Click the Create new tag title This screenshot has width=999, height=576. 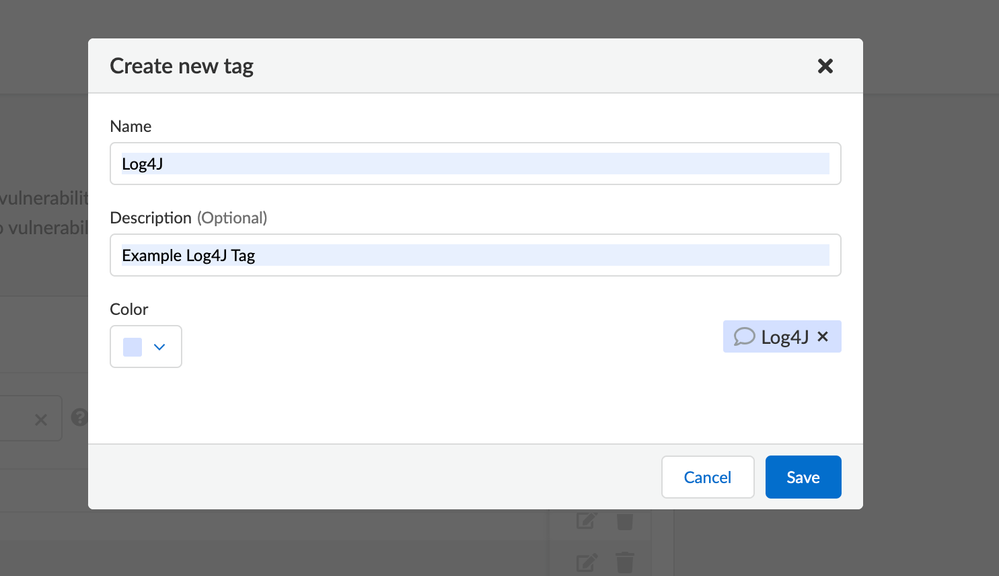(x=181, y=66)
